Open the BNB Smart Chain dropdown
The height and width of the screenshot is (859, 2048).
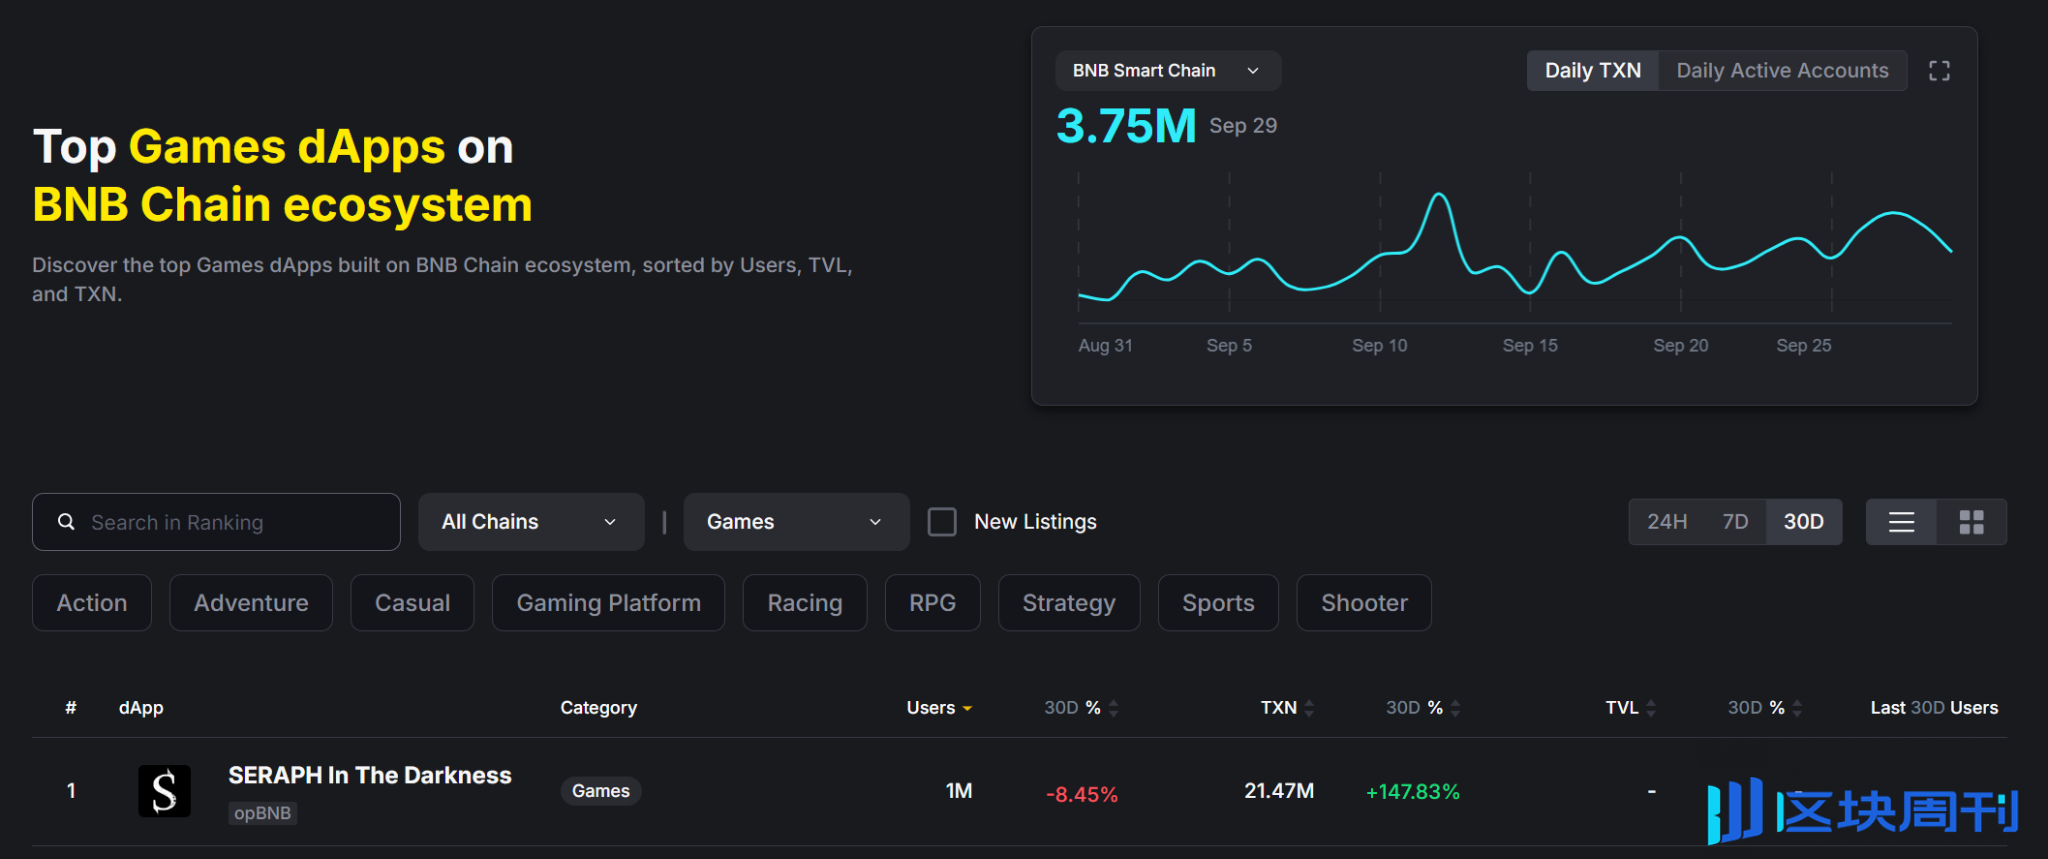1168,71
